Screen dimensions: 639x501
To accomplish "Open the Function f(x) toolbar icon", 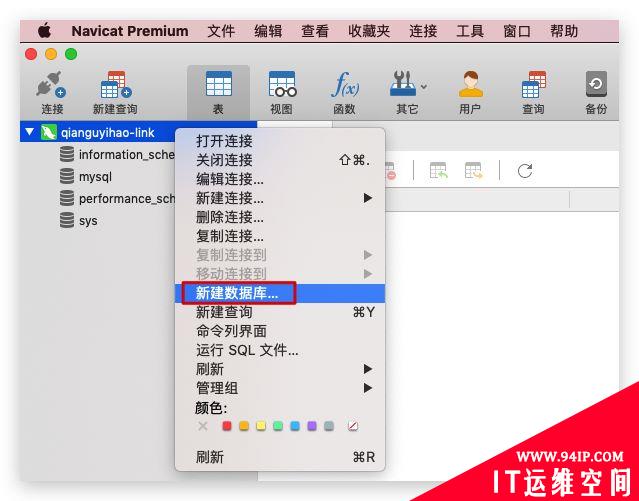I will (345, 84).
